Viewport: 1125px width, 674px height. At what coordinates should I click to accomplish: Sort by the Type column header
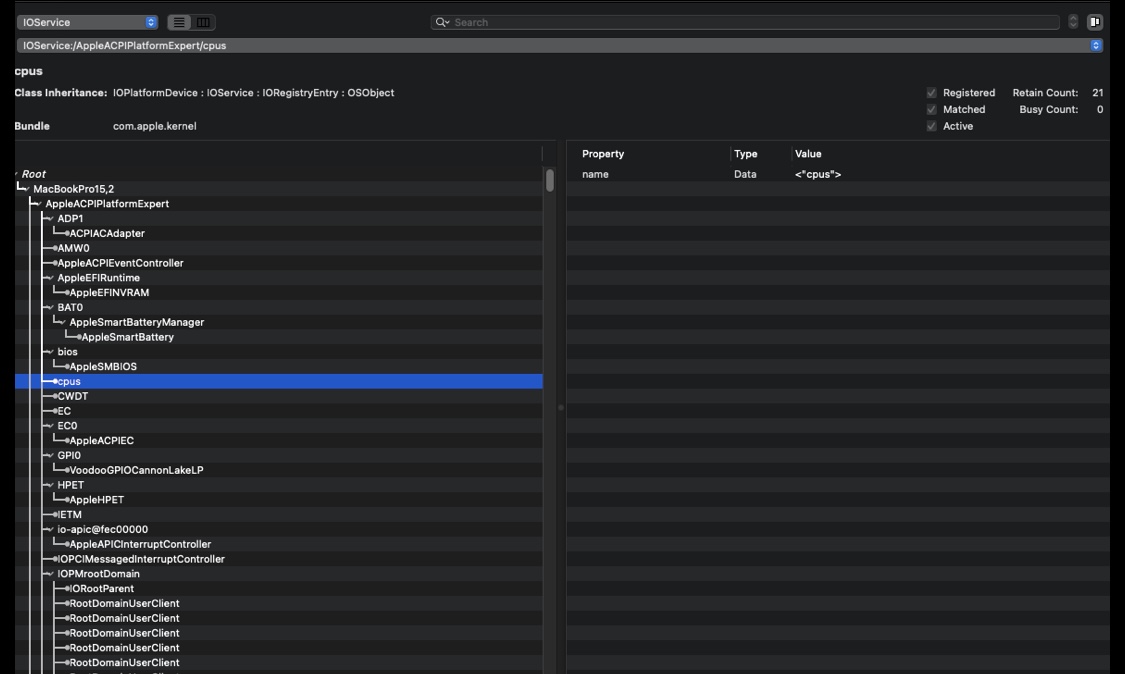point(746,154)
